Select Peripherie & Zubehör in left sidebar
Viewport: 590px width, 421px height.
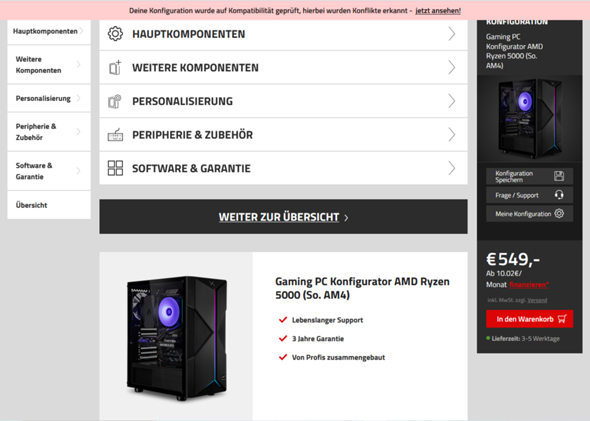[49, 132]
